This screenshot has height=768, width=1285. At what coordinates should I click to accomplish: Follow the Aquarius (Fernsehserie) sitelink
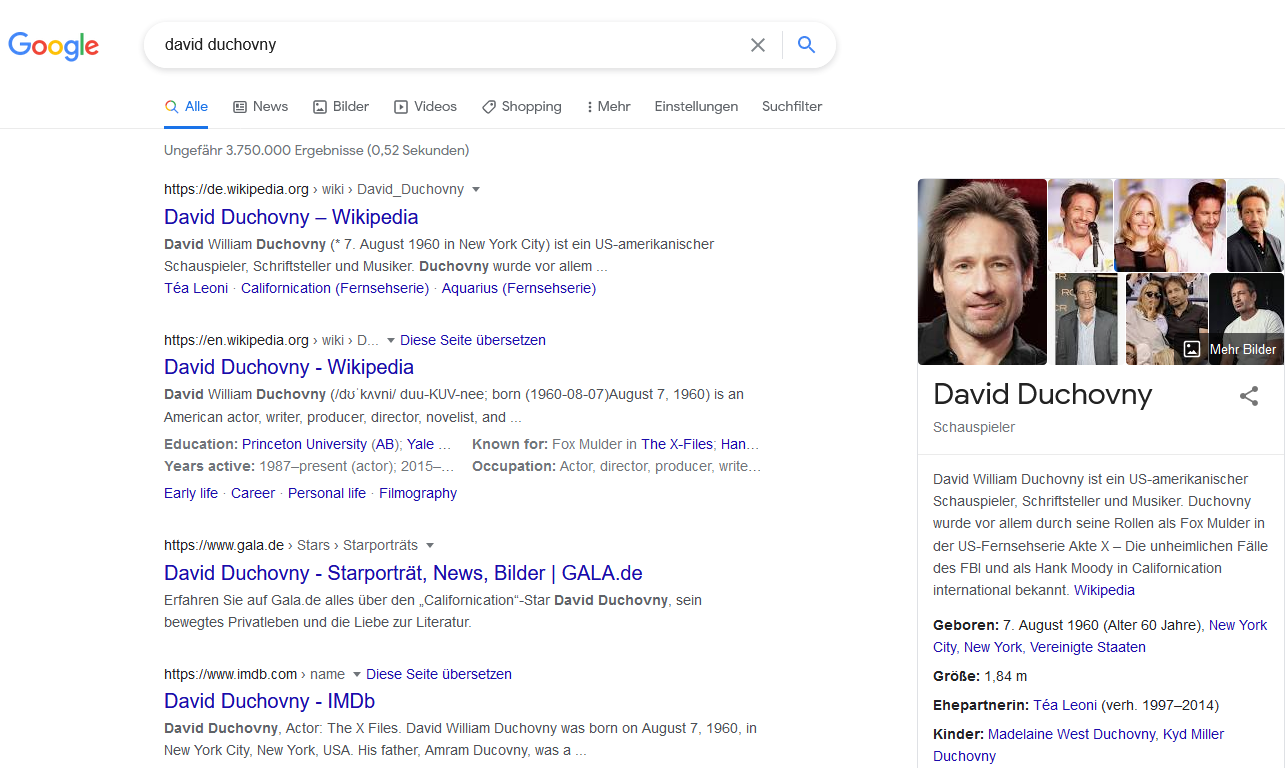tap(519, 288)
